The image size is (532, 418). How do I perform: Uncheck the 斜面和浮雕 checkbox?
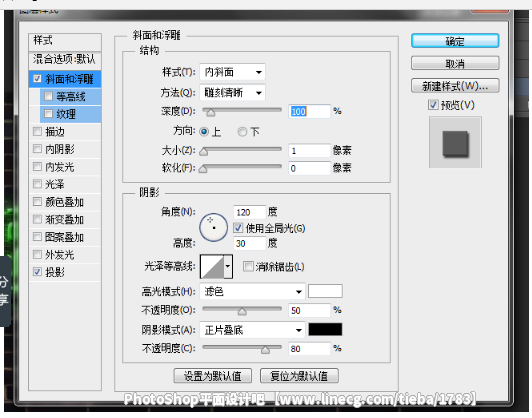tap(37, 79)
